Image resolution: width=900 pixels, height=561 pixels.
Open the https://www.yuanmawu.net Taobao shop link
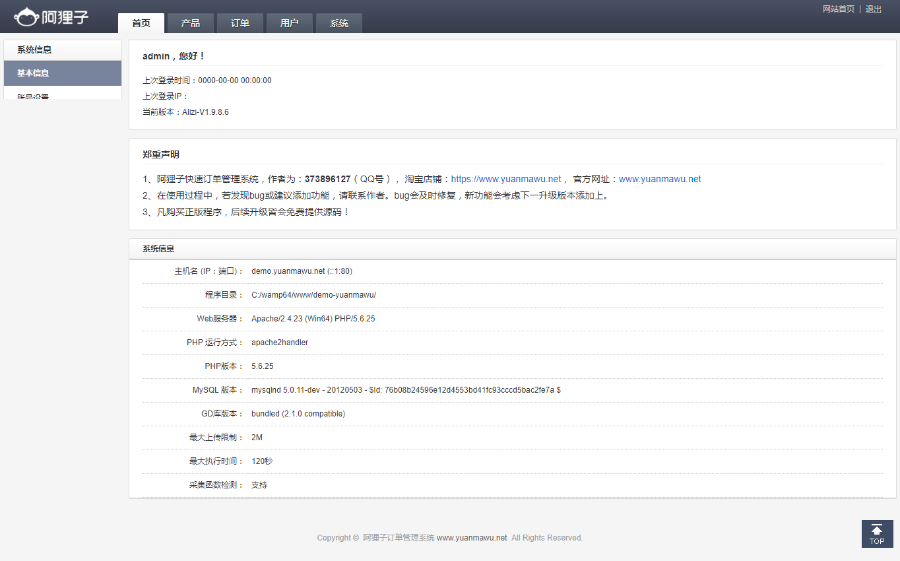point(506,179)
